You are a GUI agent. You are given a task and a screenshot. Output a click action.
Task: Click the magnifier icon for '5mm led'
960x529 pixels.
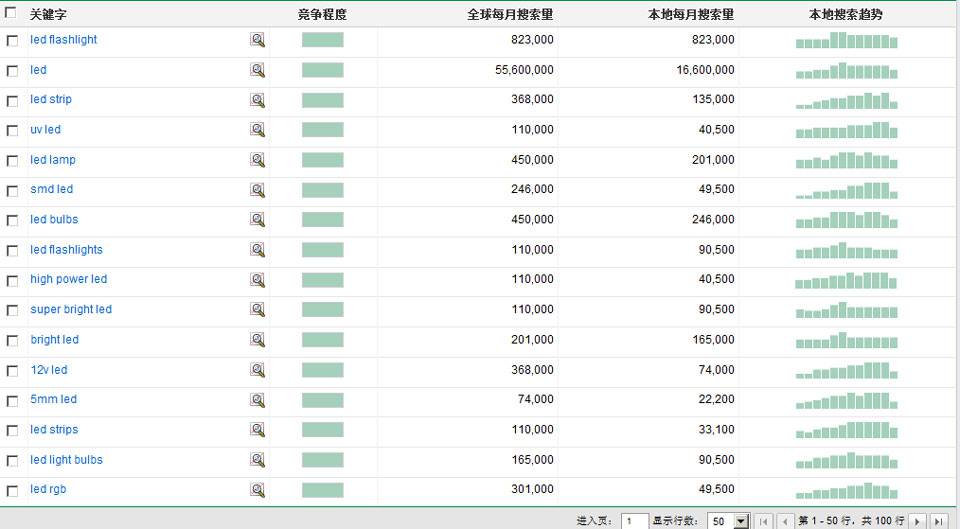point(257,400)
